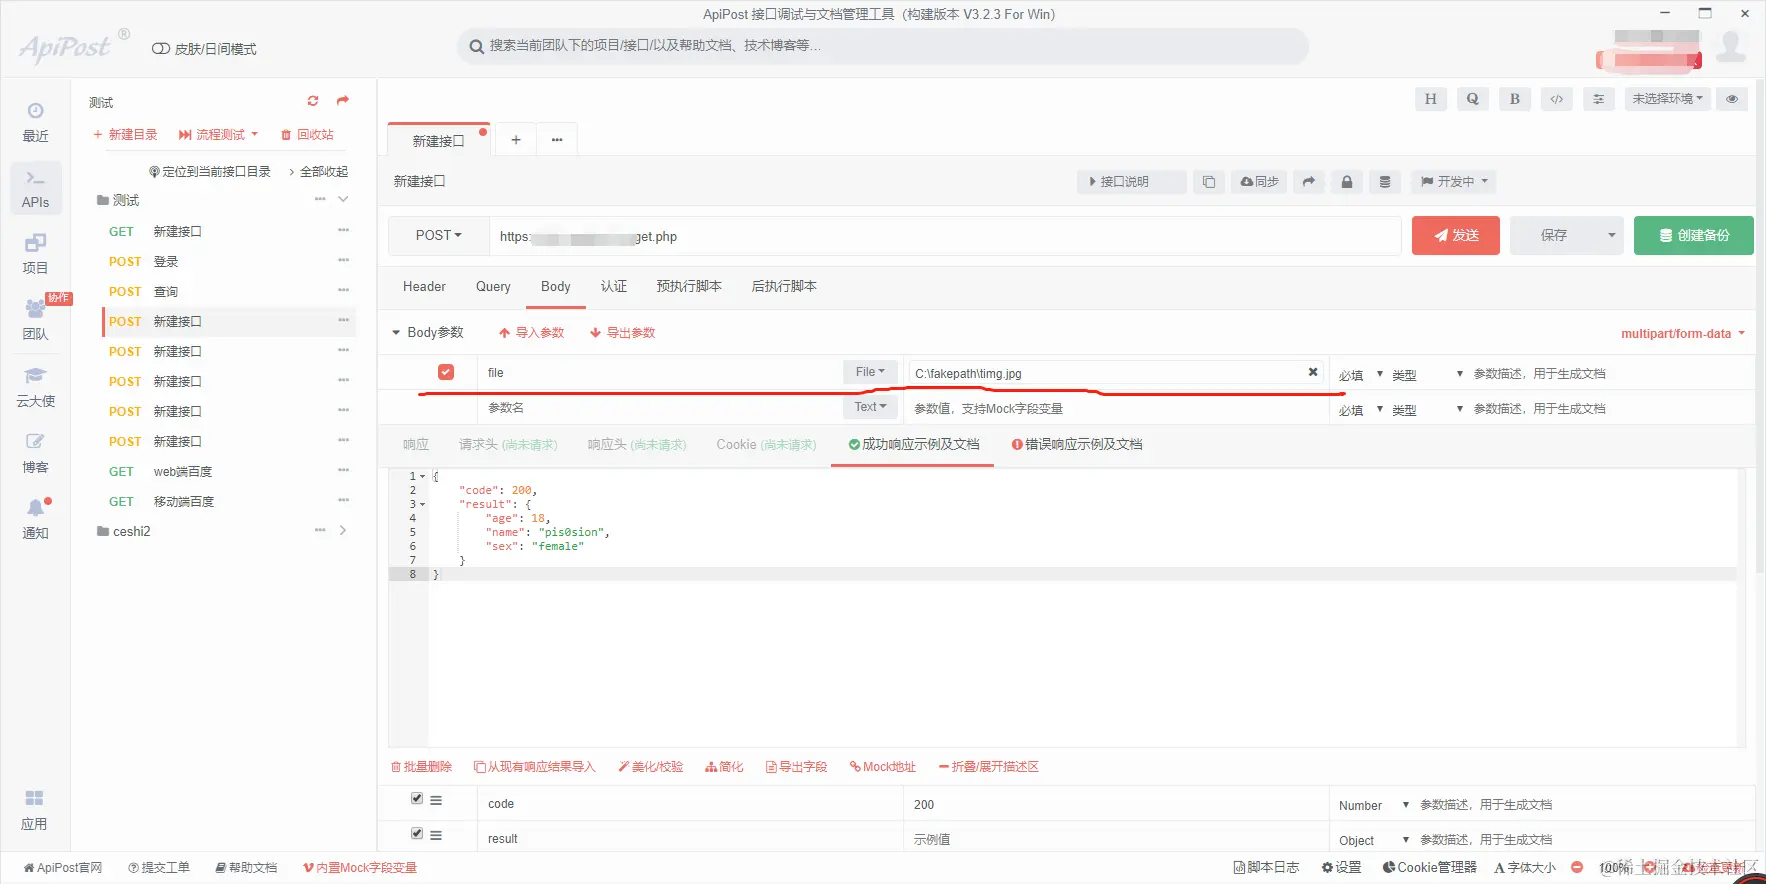Open the 团队 (team) sidebar section
1766x884 pixels.
(35, 320)
